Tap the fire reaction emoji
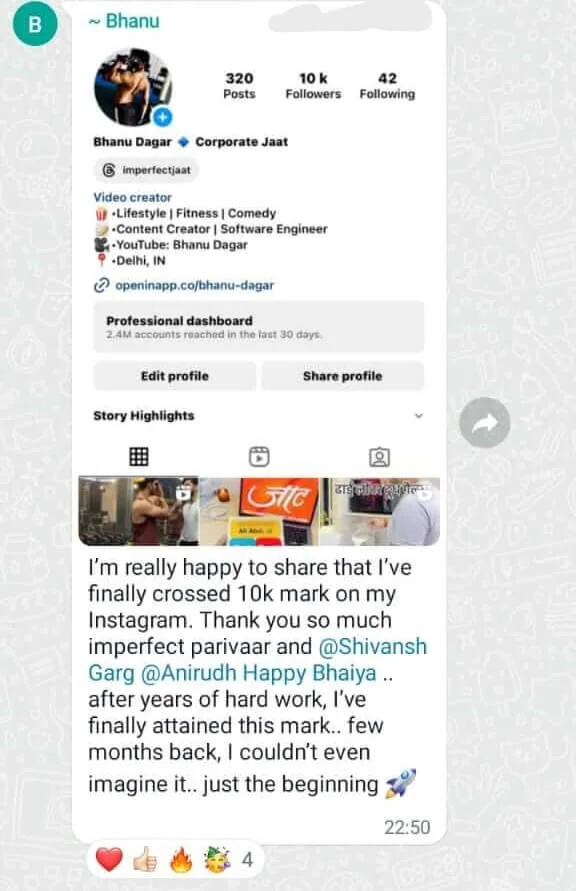The height and width of the screenshot is (891, 576). click(x=181, y=859)
